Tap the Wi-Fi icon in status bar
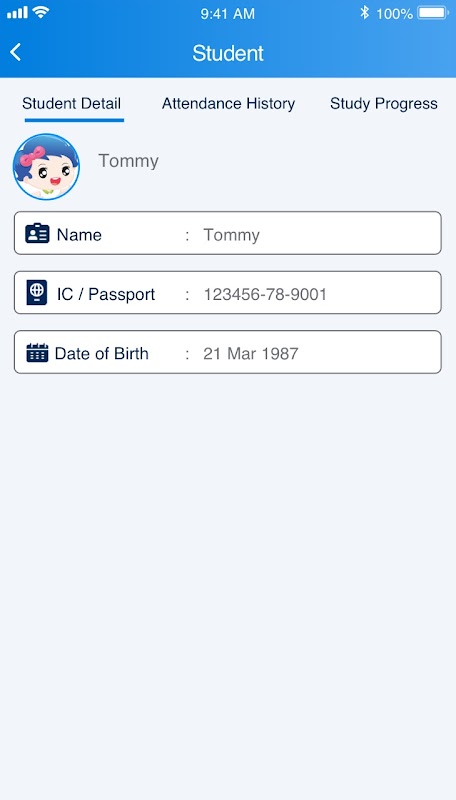The image size is (456, 800). coord(40,12)
